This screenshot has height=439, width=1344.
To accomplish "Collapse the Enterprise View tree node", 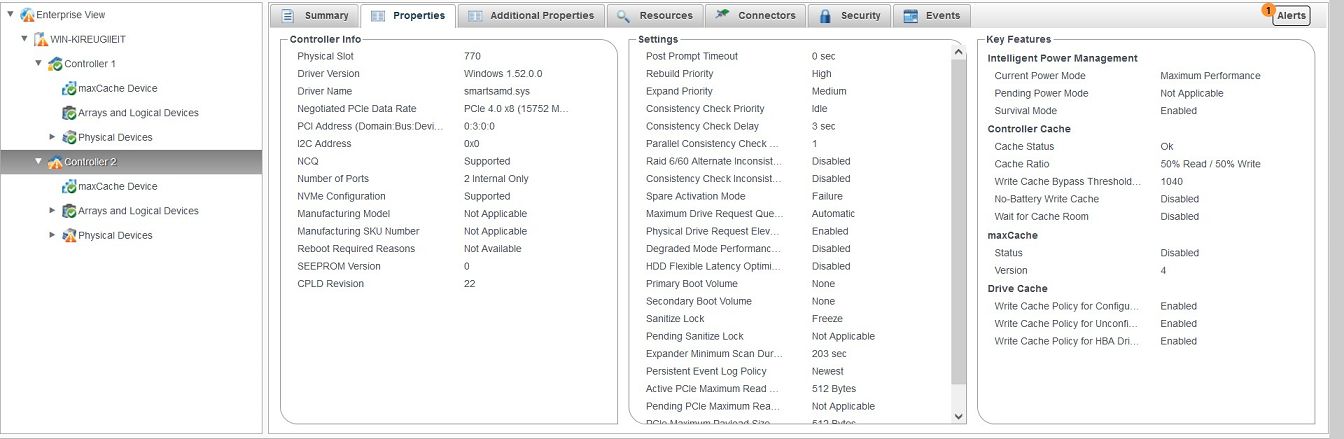I will point(10,15).
